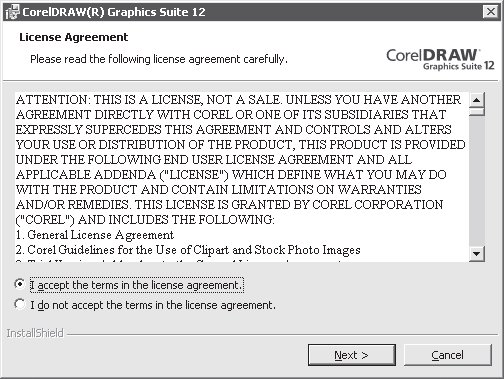
Task: Abort the installation with the Cancel button
Action: 448,355
